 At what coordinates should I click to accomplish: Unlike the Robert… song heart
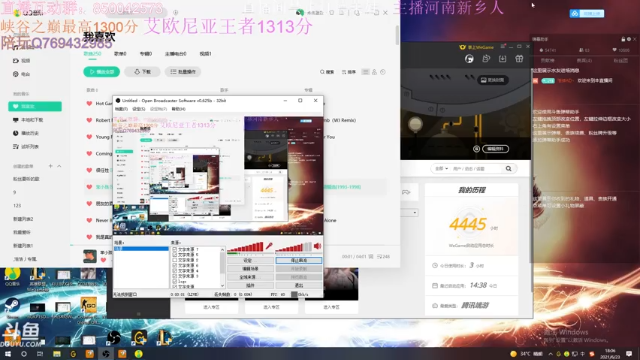pos(89,120)
